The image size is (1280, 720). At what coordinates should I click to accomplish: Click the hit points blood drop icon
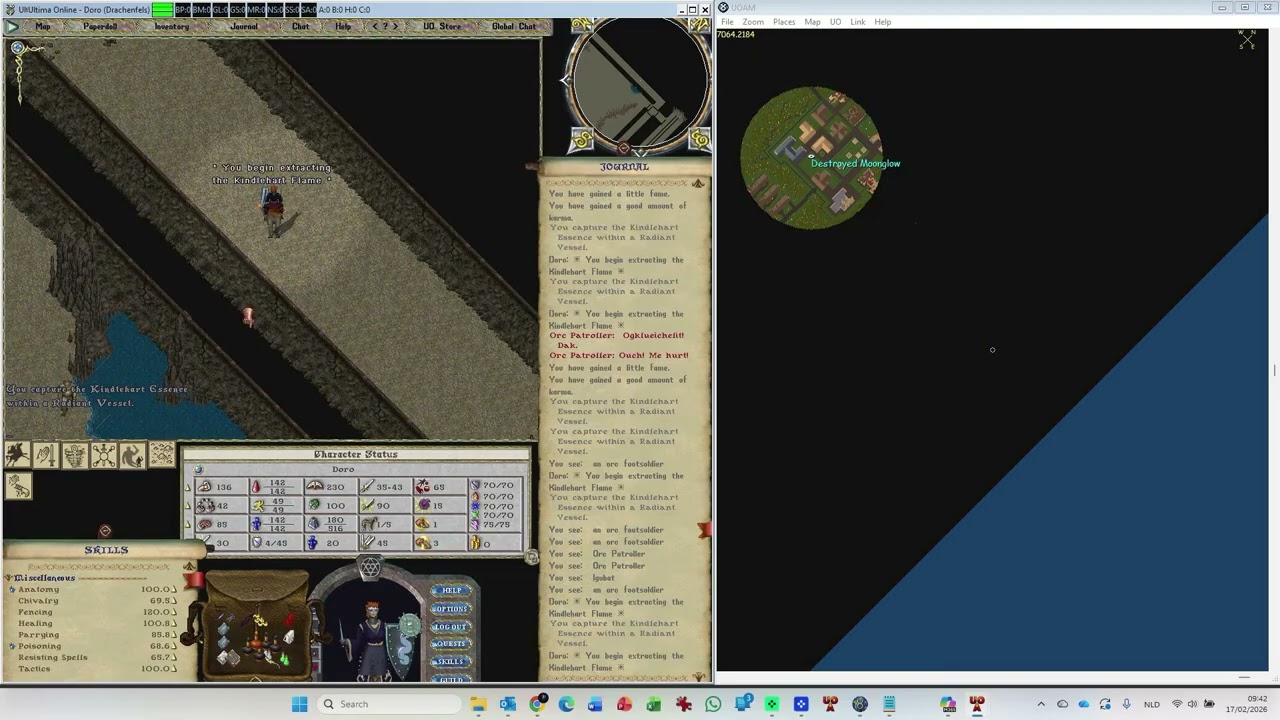click(256, 487)
